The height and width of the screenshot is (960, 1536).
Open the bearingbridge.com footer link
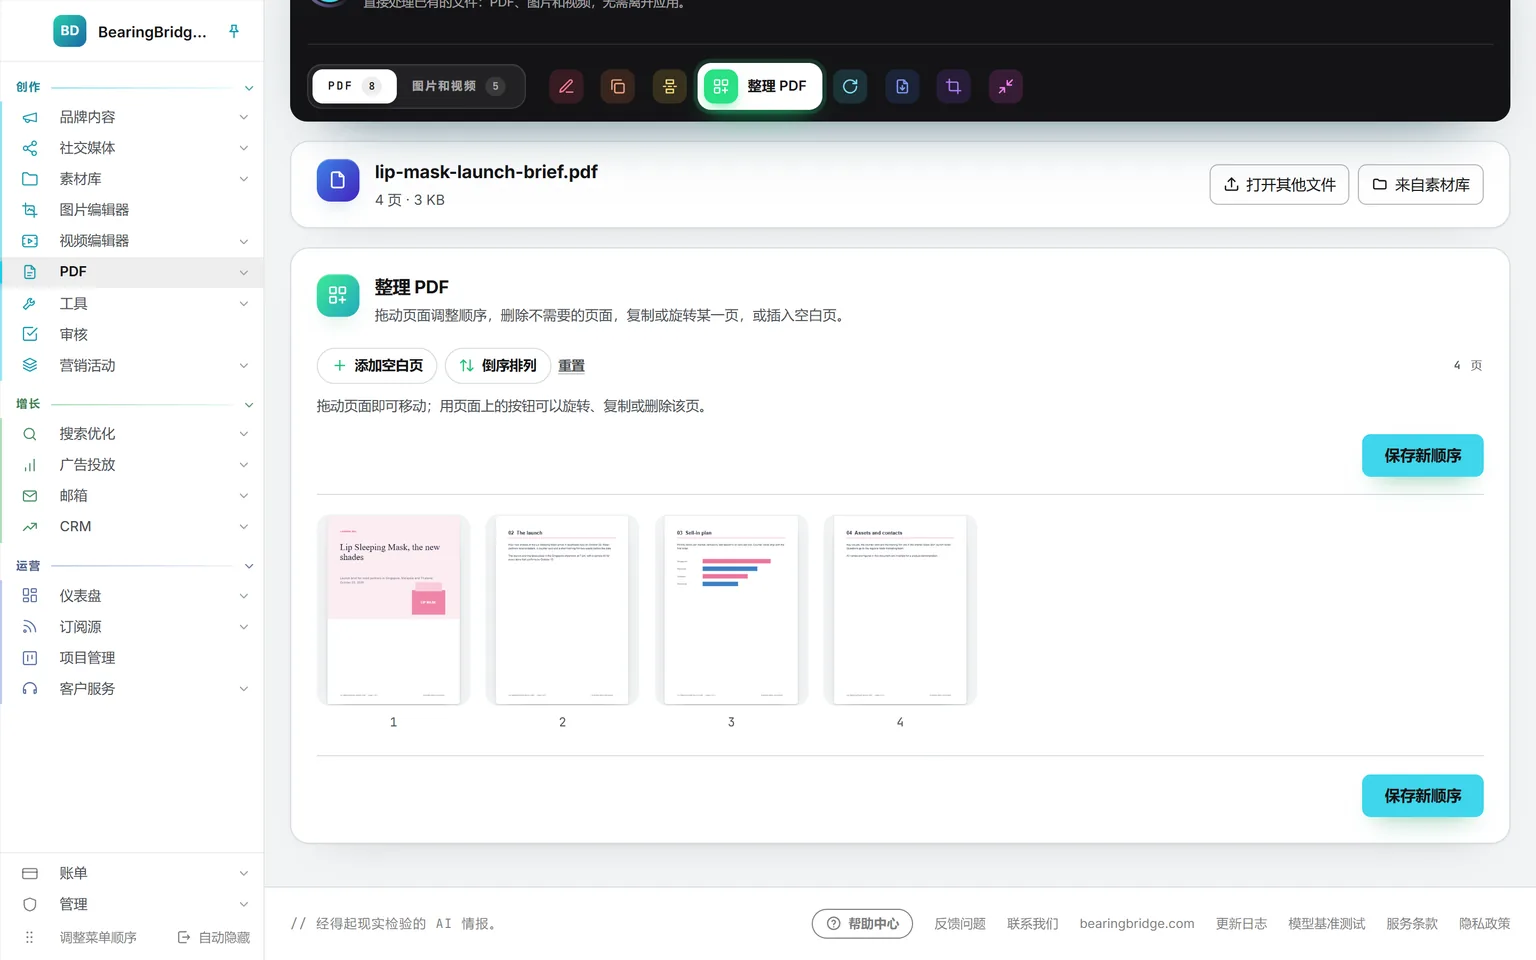click(1137, 924)
